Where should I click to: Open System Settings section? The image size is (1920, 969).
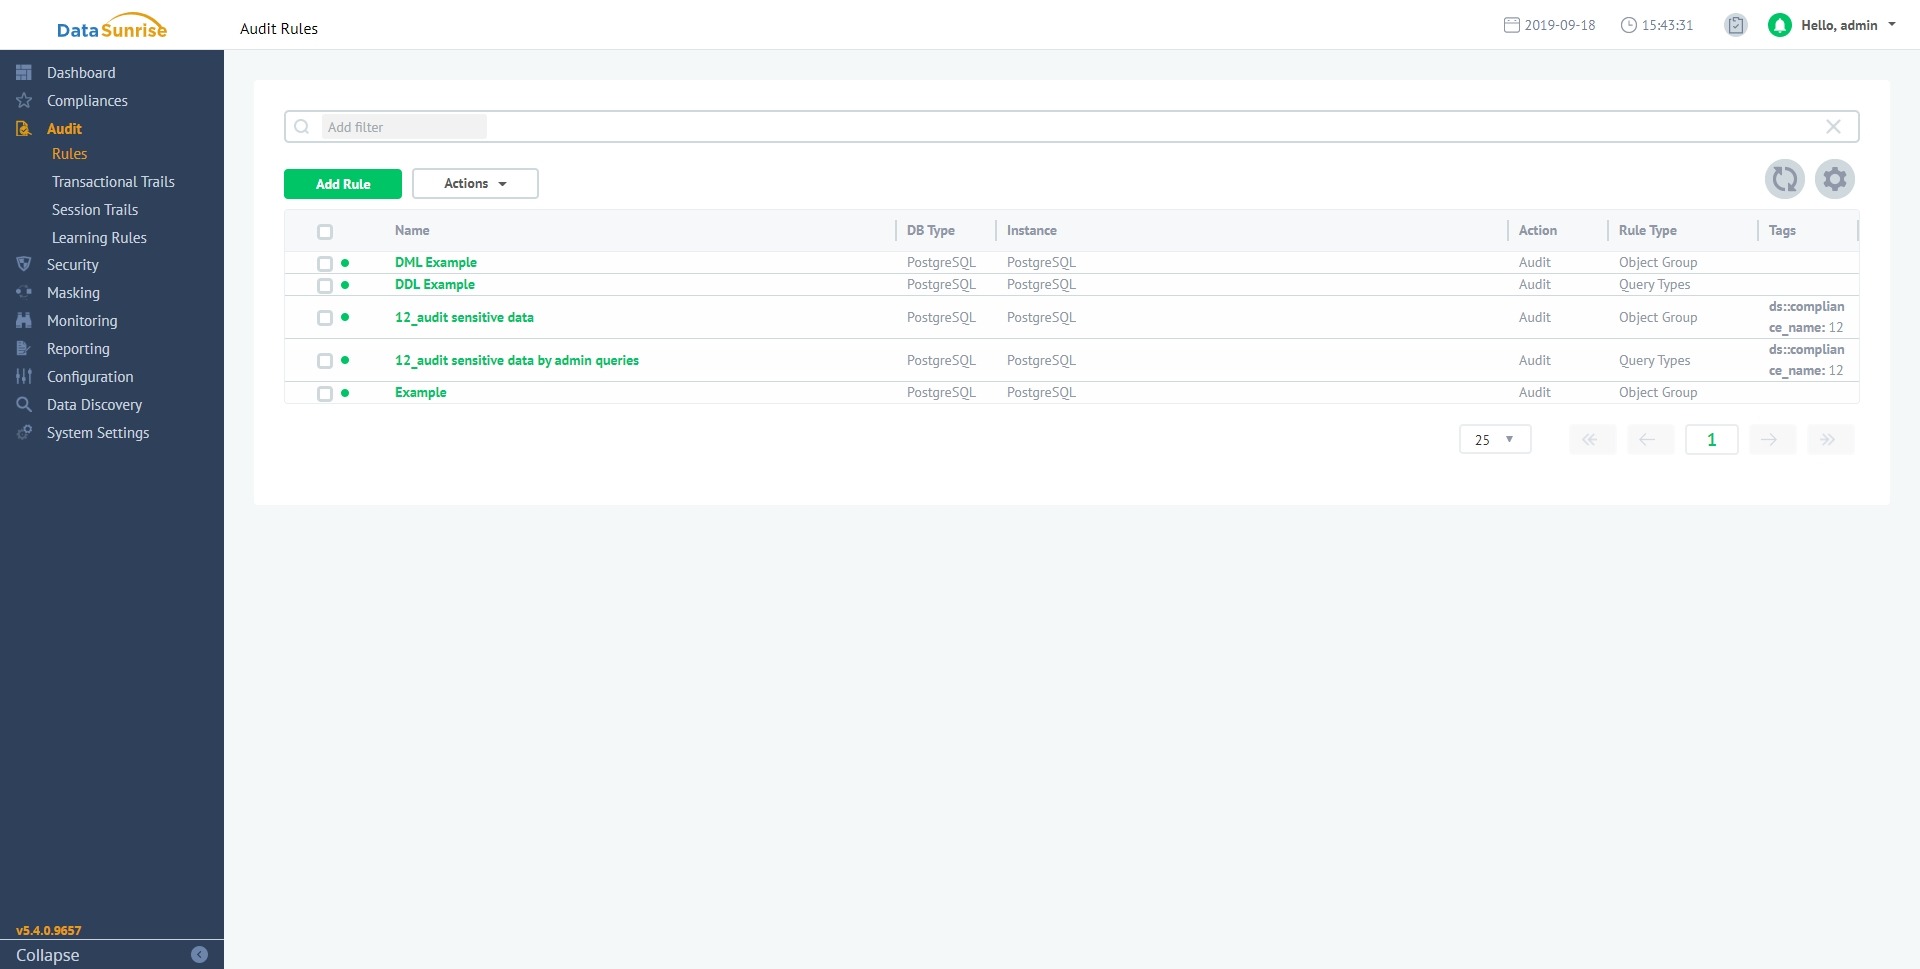click(98, 432)
